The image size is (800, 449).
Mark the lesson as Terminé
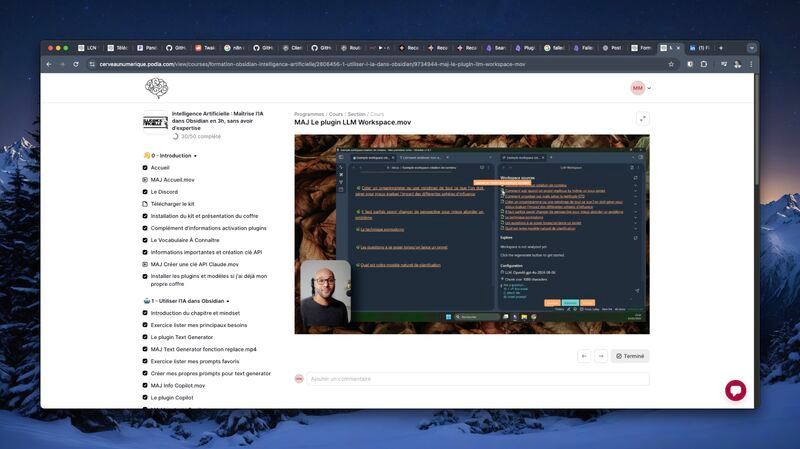[x=630, y=356]
